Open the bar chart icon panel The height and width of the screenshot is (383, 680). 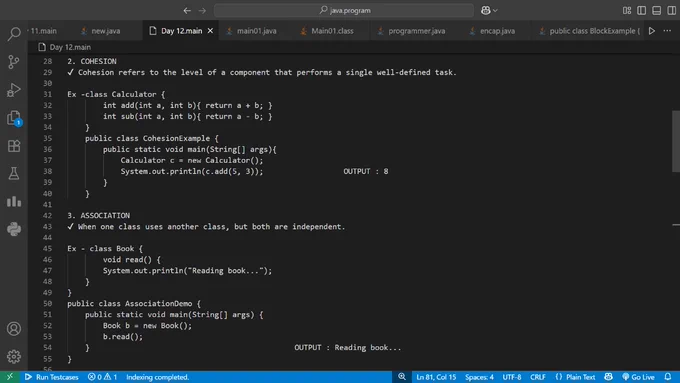[14, 201]
